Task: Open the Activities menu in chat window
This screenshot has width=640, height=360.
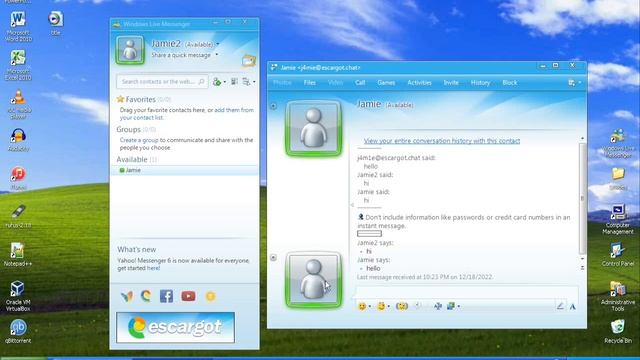Action: pos(419,83)
